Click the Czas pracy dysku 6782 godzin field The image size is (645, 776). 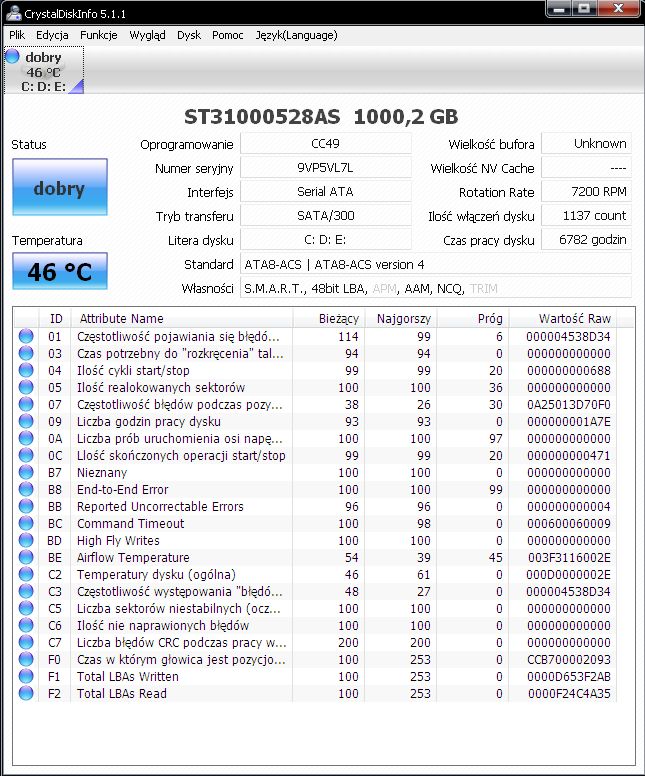(x=587, y=240)
